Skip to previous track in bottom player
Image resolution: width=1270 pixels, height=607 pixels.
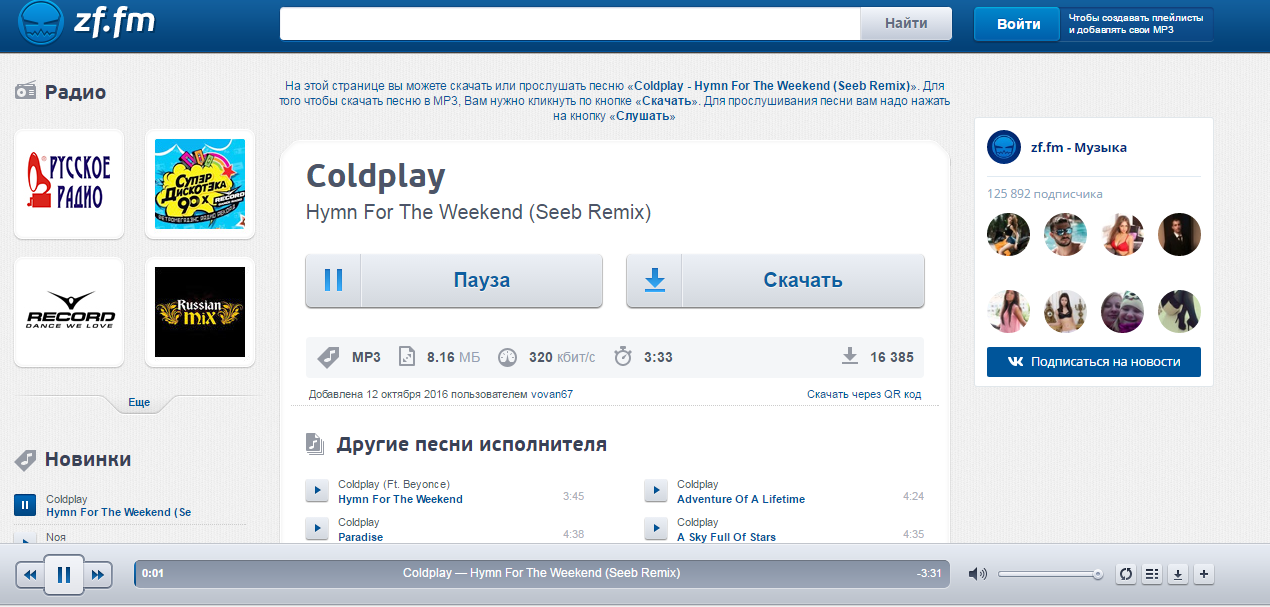(x=30, y=574)
